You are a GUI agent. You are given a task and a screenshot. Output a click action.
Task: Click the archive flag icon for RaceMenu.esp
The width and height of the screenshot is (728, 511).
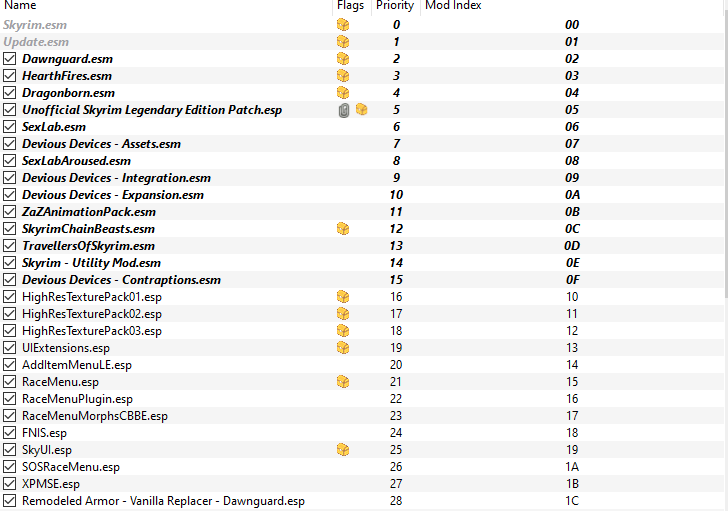pyautogui.click(x=343, y=382)
